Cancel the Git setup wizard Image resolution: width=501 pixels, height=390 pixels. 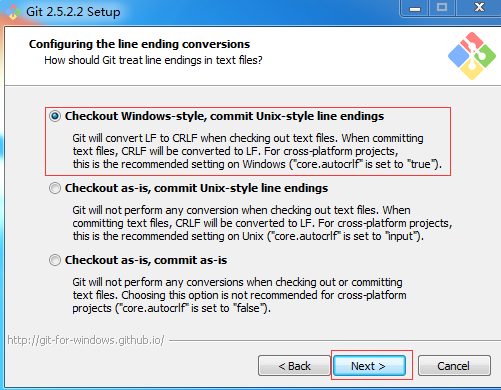(454, 366)
